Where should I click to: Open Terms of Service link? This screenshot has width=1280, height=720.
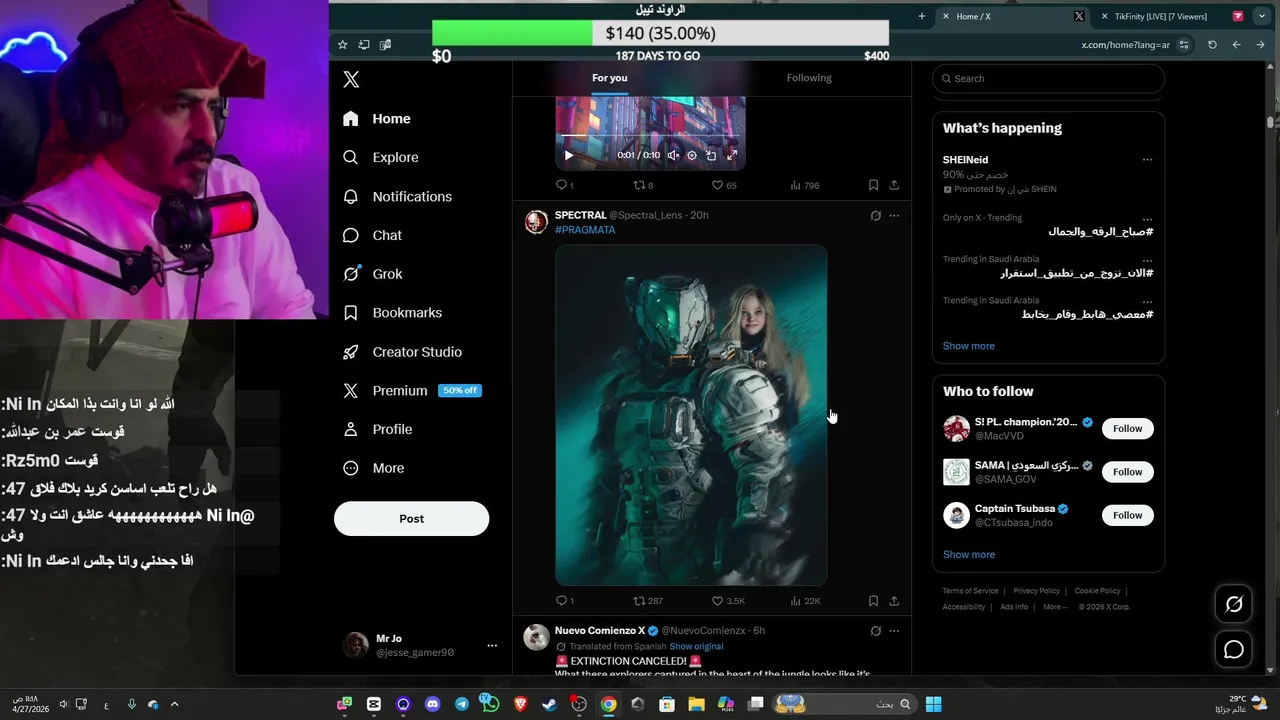coord(970,591)
